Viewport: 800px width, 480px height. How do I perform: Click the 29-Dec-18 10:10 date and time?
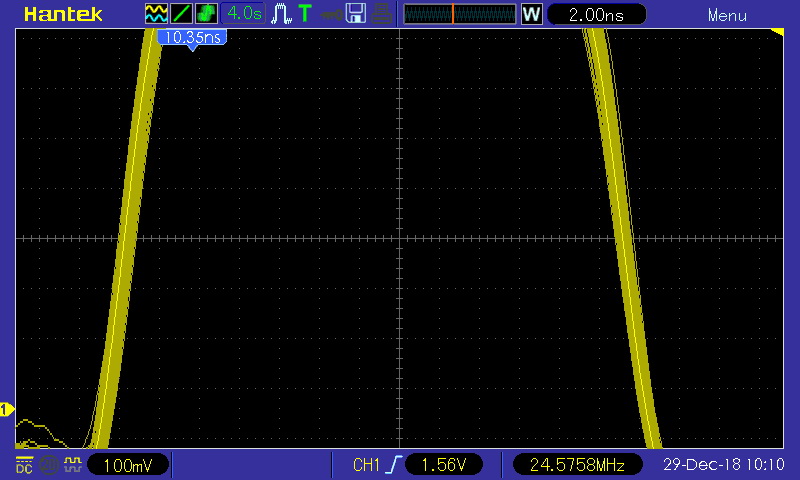(723, 464)
